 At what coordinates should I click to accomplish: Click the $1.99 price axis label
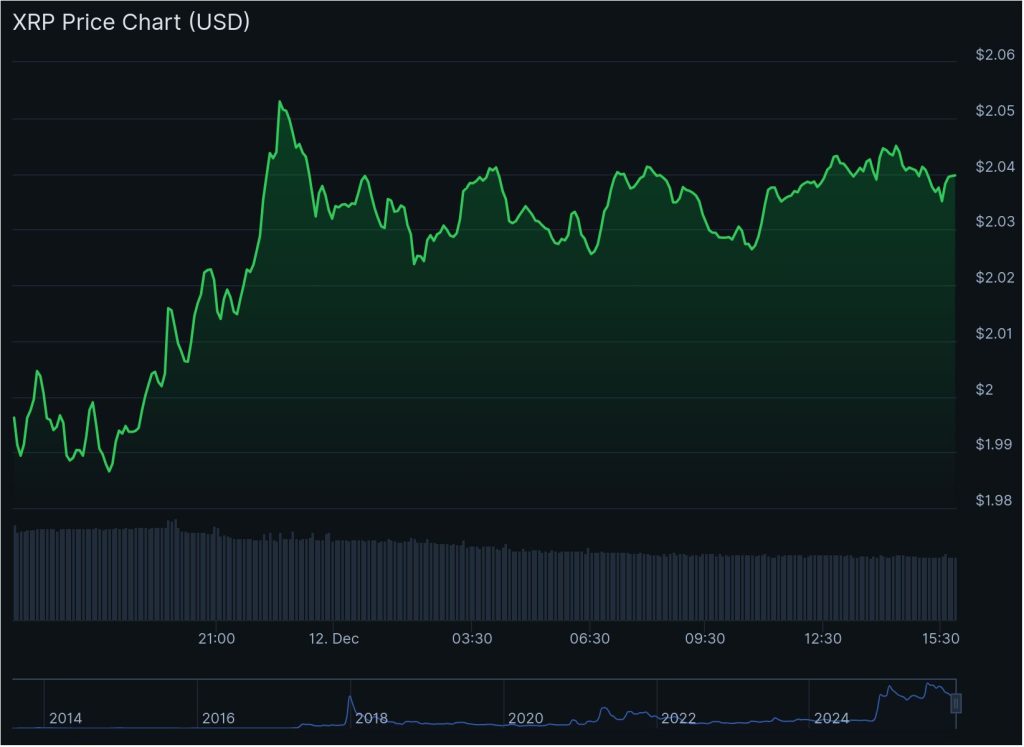pyautogui.click(x=993, y=445)
